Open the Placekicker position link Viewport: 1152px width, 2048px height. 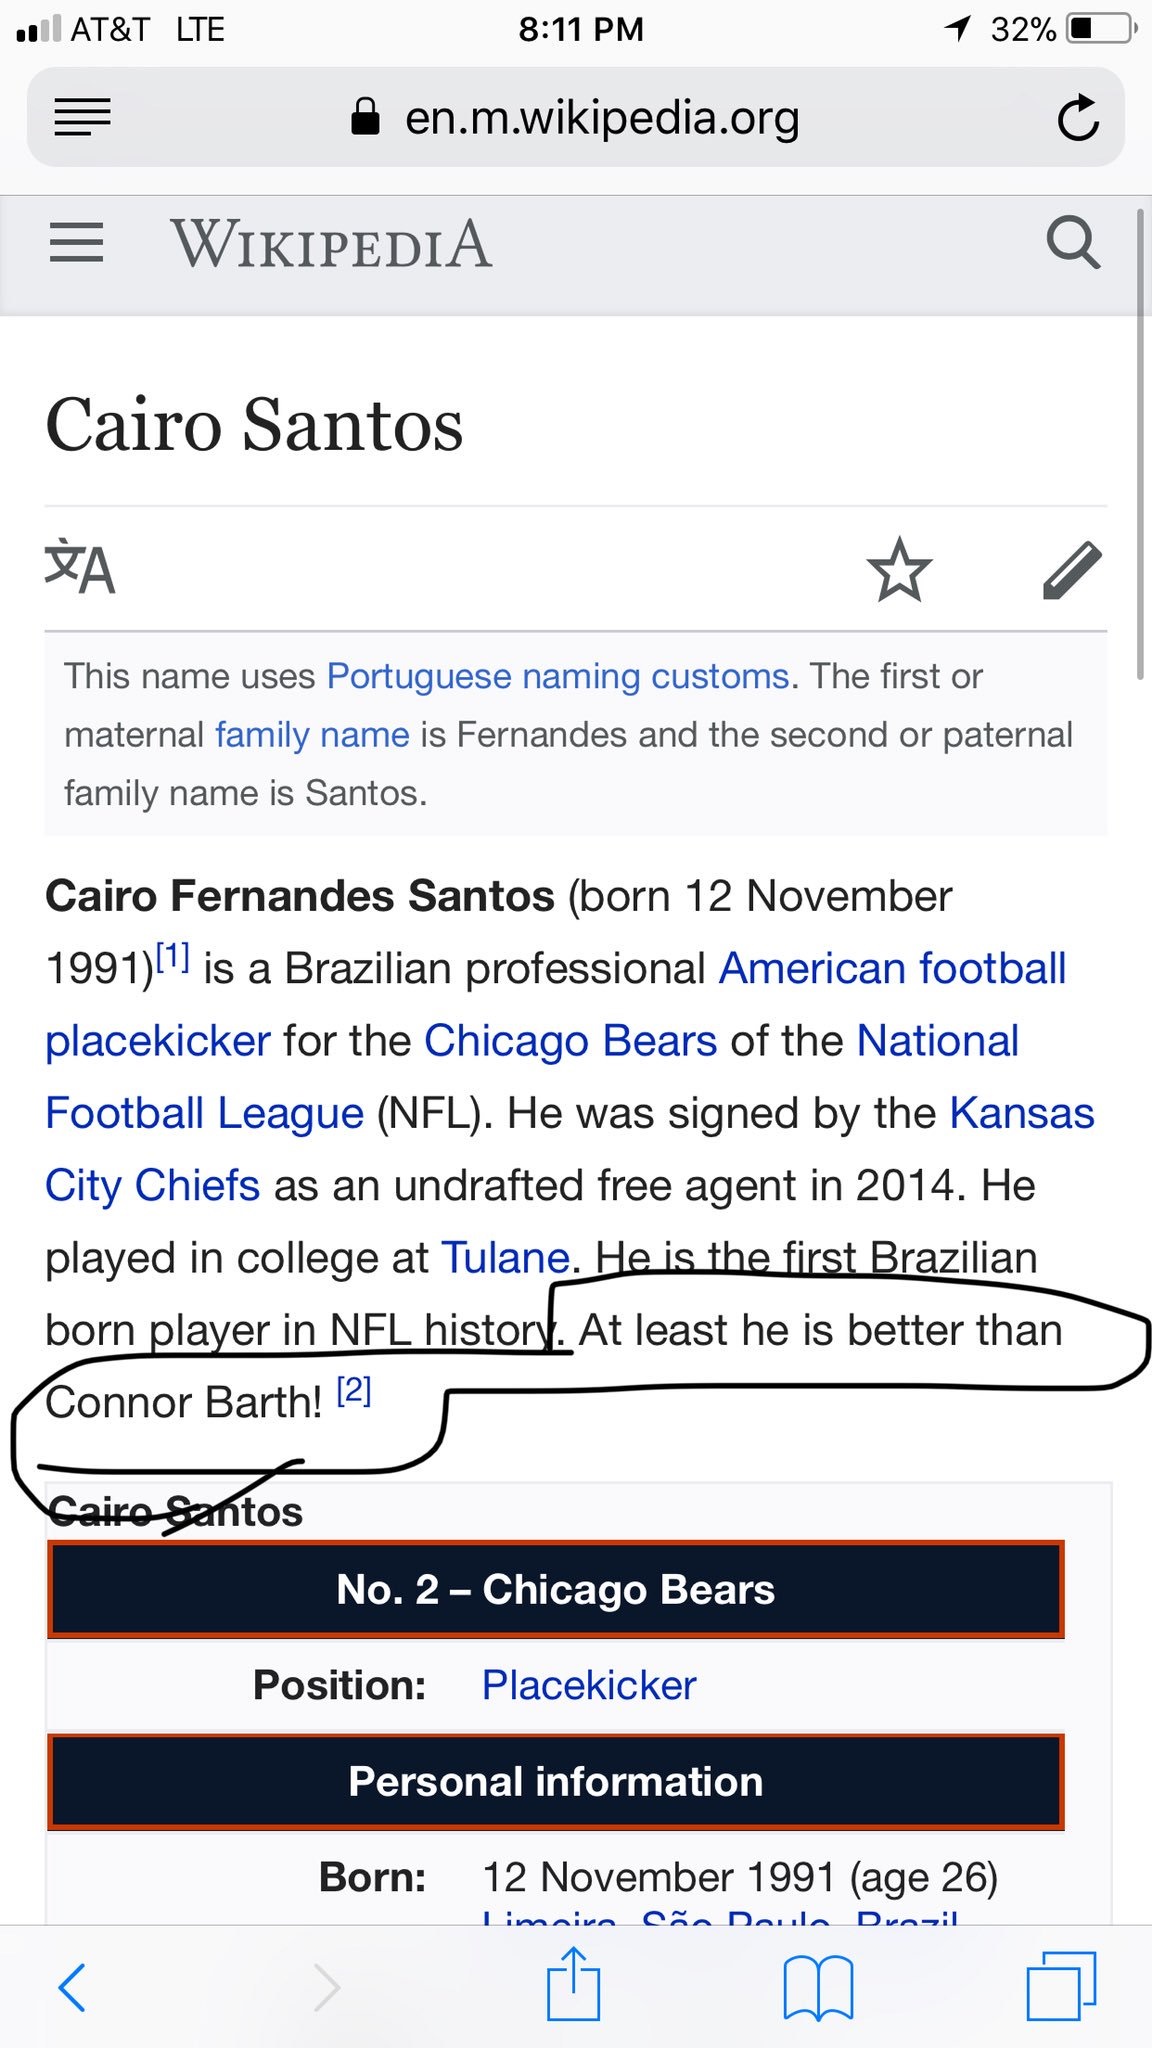(x=589, y=1685)
